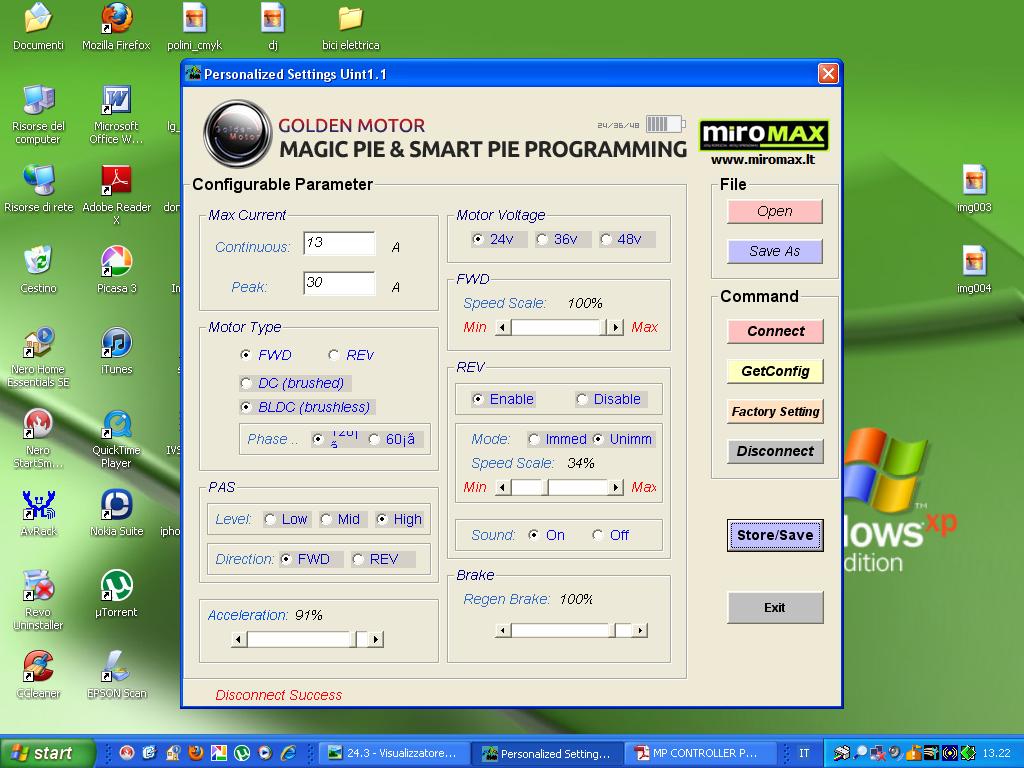
Task: Launch Picasa 3 shortcut
Action: point(116,269)
